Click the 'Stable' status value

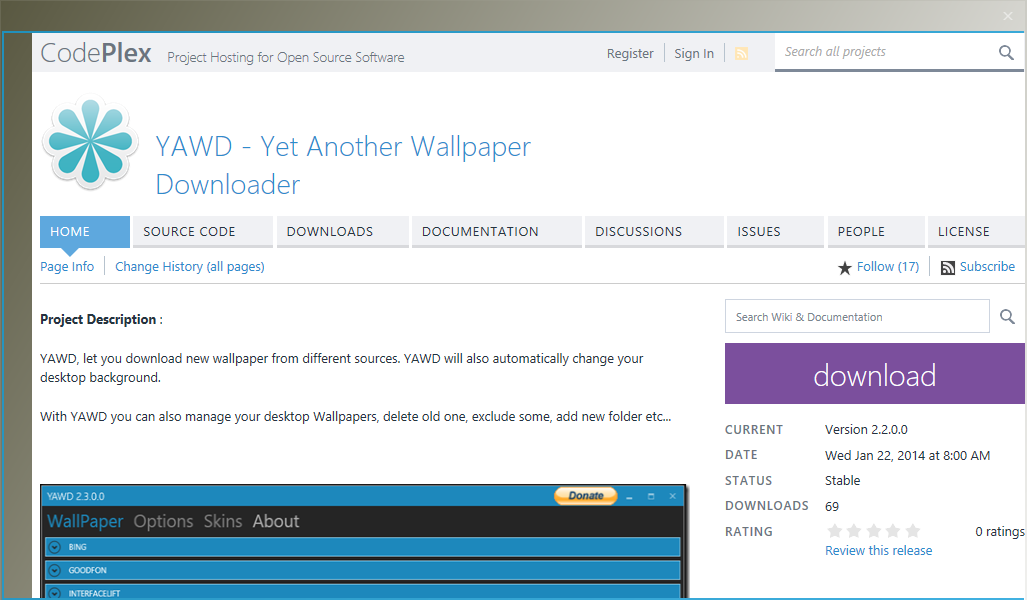842,481
